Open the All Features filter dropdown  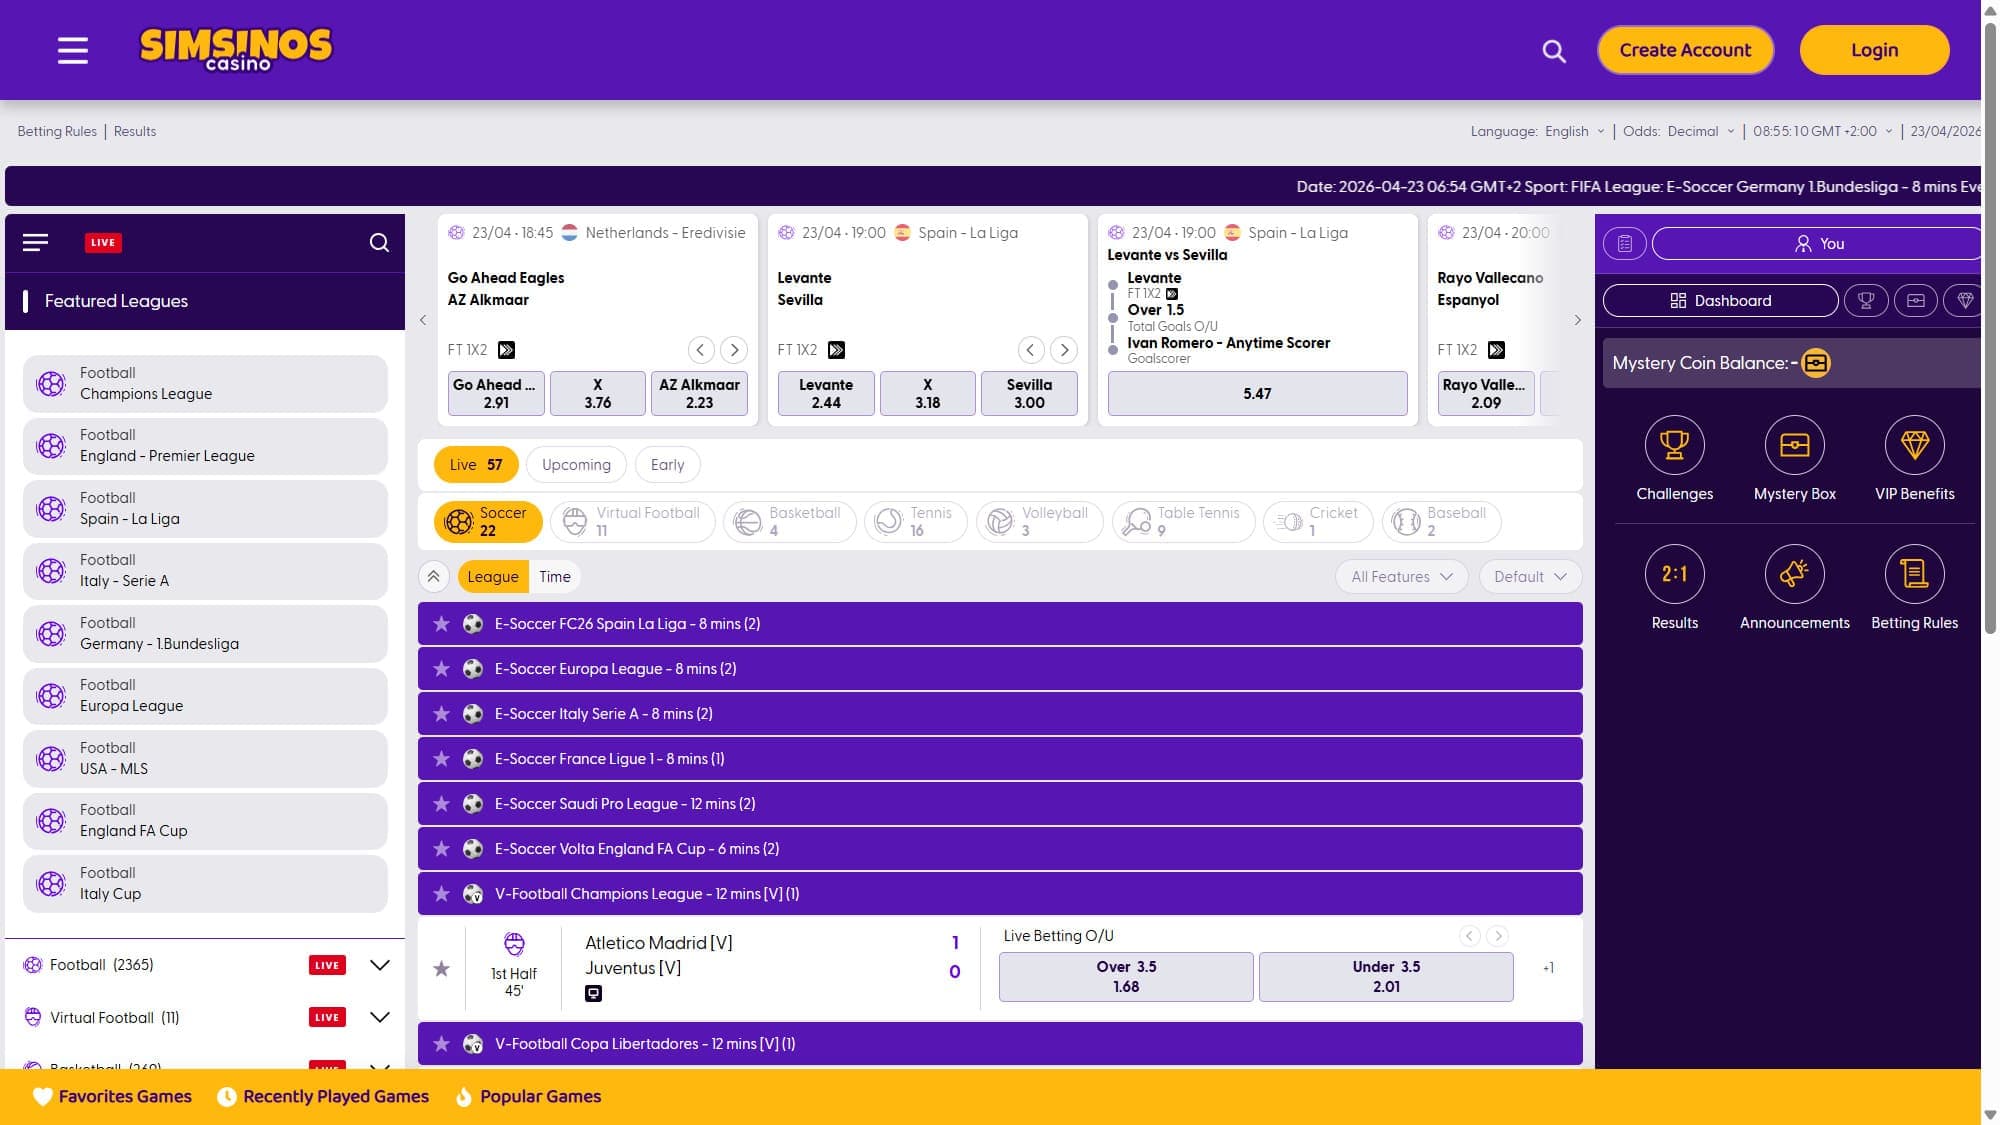(x=1401, y=577)
